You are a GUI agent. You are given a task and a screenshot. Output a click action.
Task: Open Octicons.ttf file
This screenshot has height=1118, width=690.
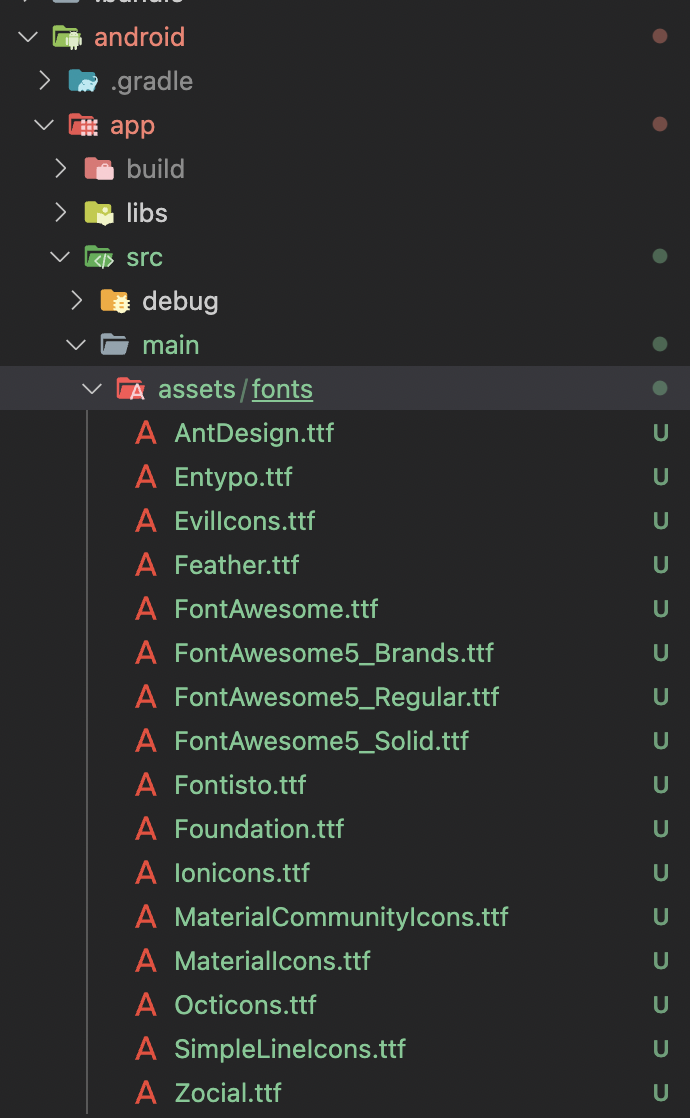coord(245,1005)
